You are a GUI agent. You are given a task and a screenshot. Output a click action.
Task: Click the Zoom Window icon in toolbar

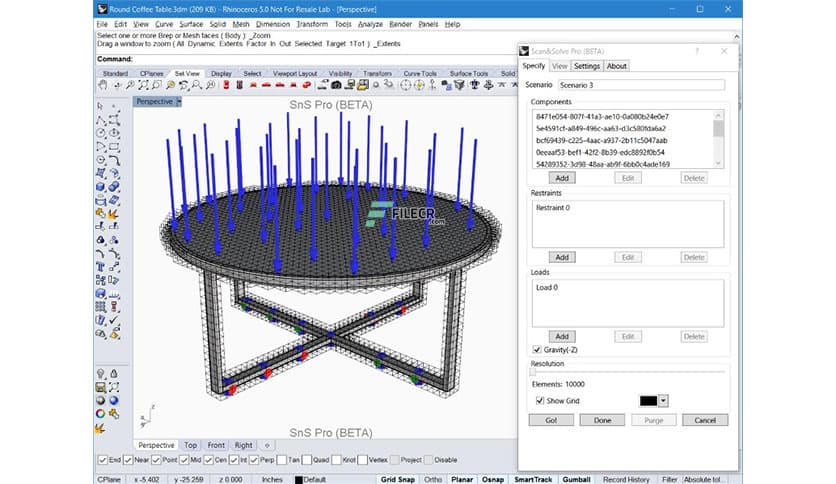click(157, 85)
